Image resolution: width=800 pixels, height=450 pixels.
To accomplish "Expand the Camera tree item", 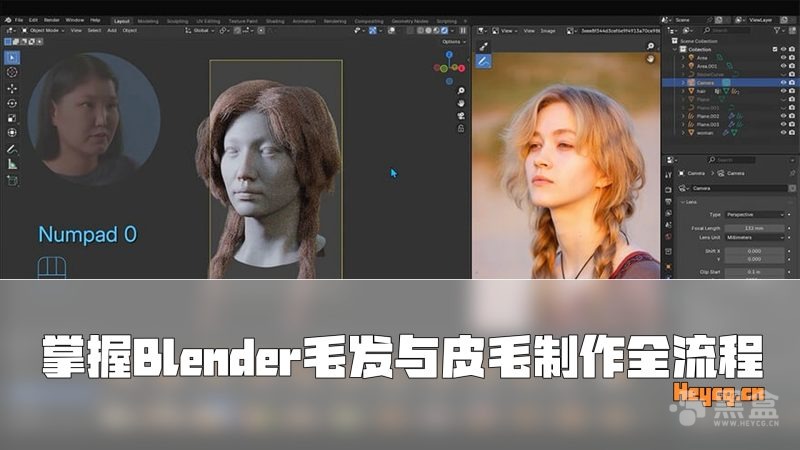I will coord(683,83).
